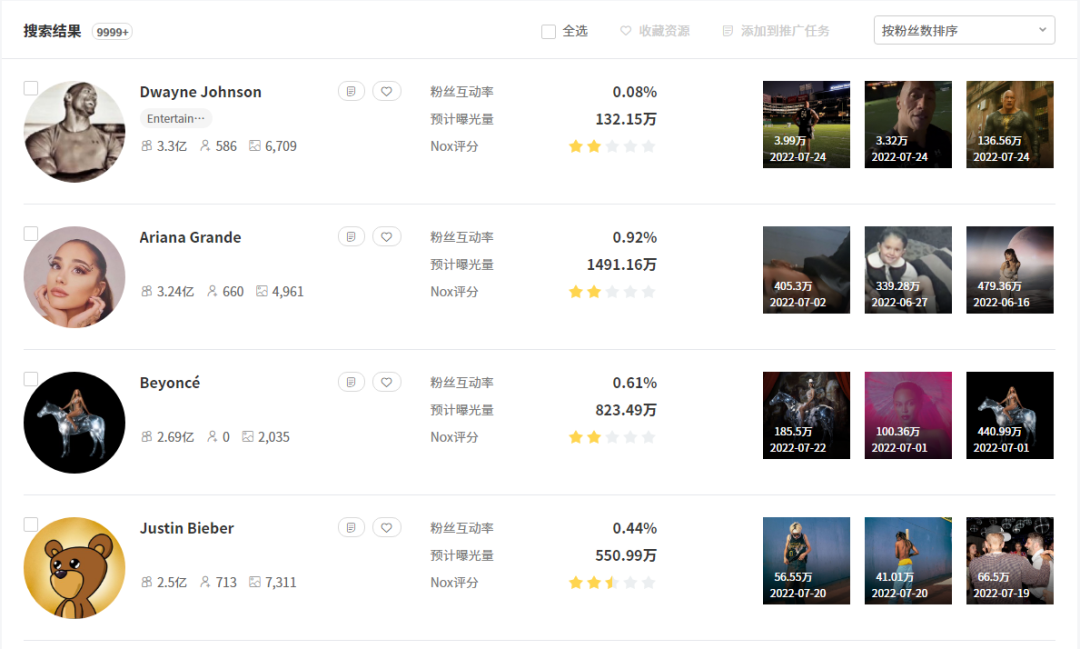Viewport: 1080px width, 649px height.
Task: Click the followers icon next to 3.24亿
Action: click(147, 291)
